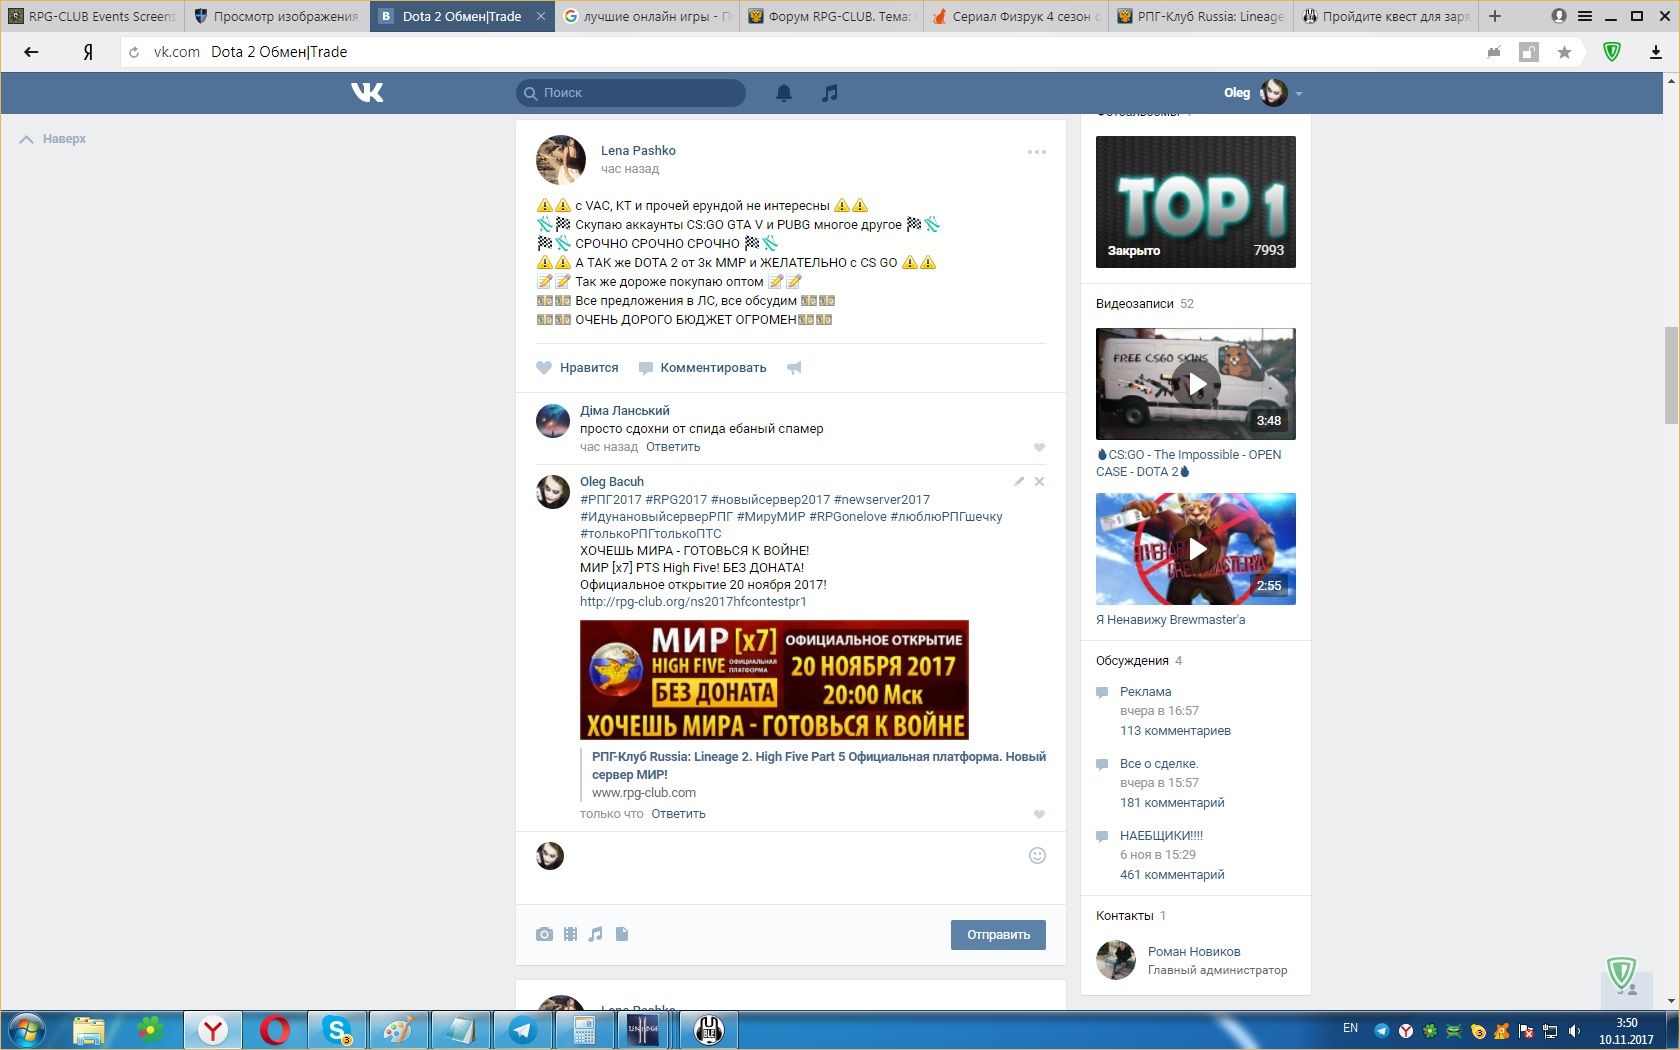Screen dimensions: 1680x1050
Task: Open the rpg-club.org/ns2017hfcontestpr1 link
Action: coord(693,602)
